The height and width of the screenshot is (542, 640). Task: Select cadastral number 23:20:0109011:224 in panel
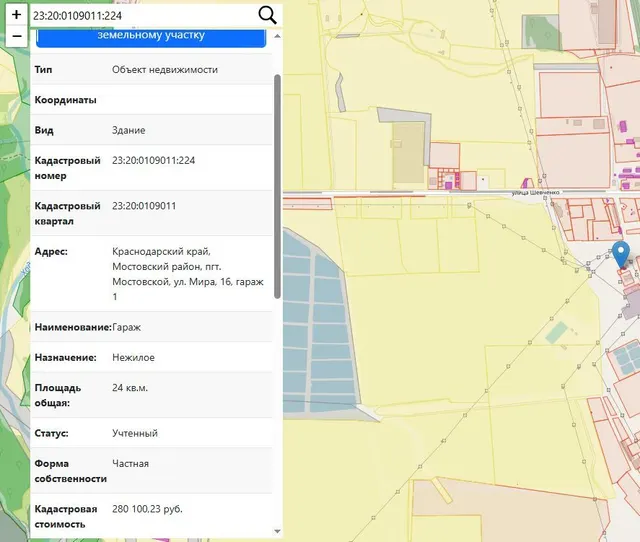[x=153, y=160]
